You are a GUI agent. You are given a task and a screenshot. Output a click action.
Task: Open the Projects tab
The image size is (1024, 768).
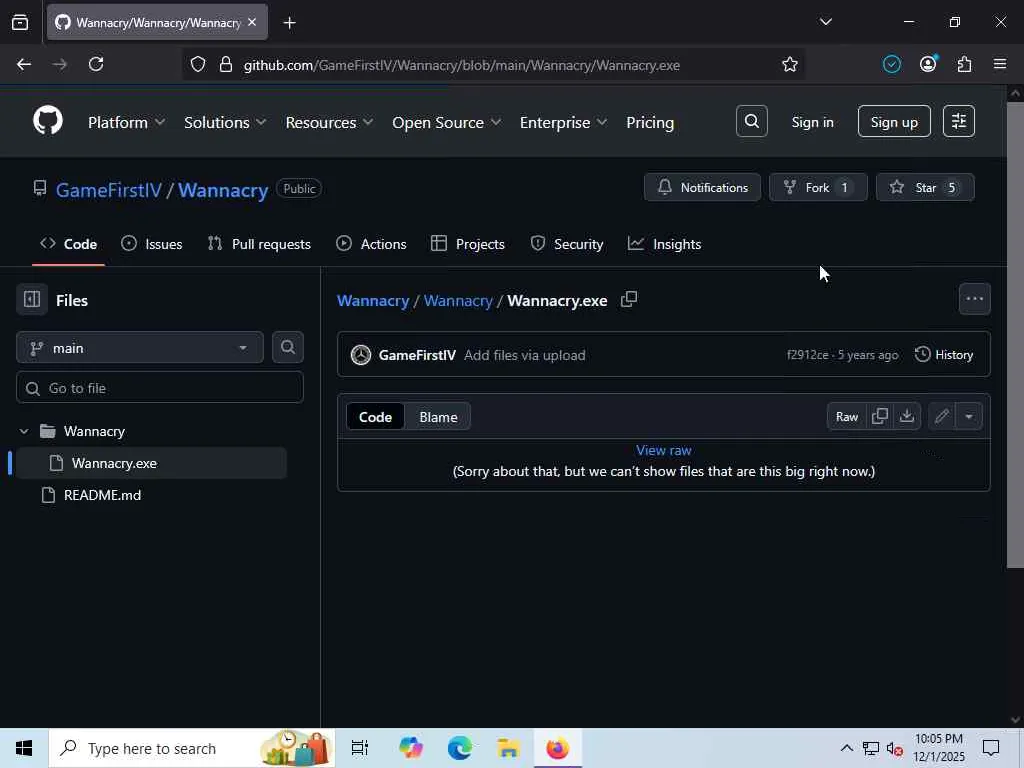coord(468,244)
